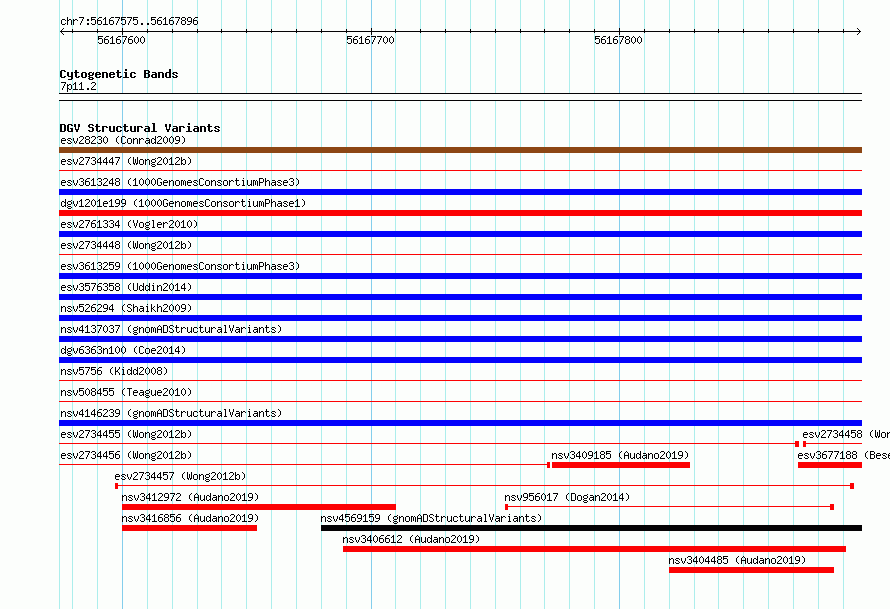
Task: Open dgv1201e199 (1000GenomesConsortiumPhase1) label
Action: [183, 203]
